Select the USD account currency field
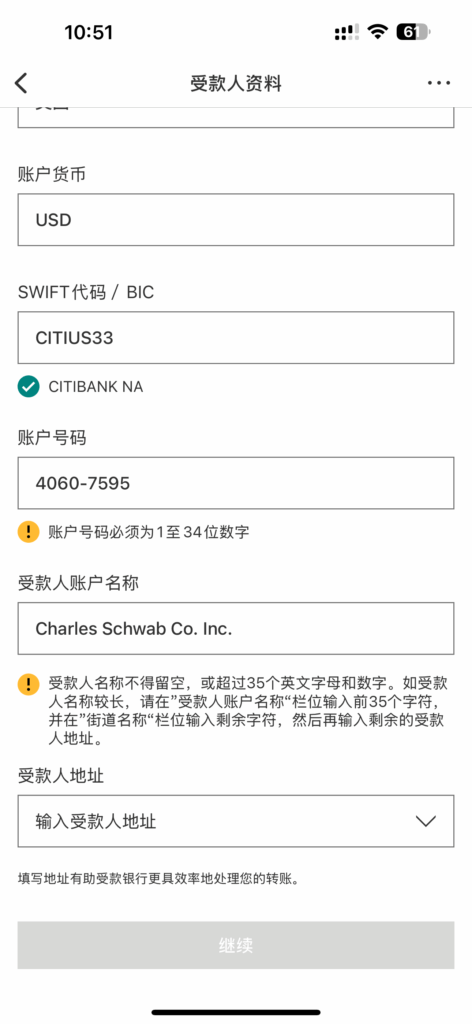The width and height of the screenshot is (472, 1024). [236, 219]
